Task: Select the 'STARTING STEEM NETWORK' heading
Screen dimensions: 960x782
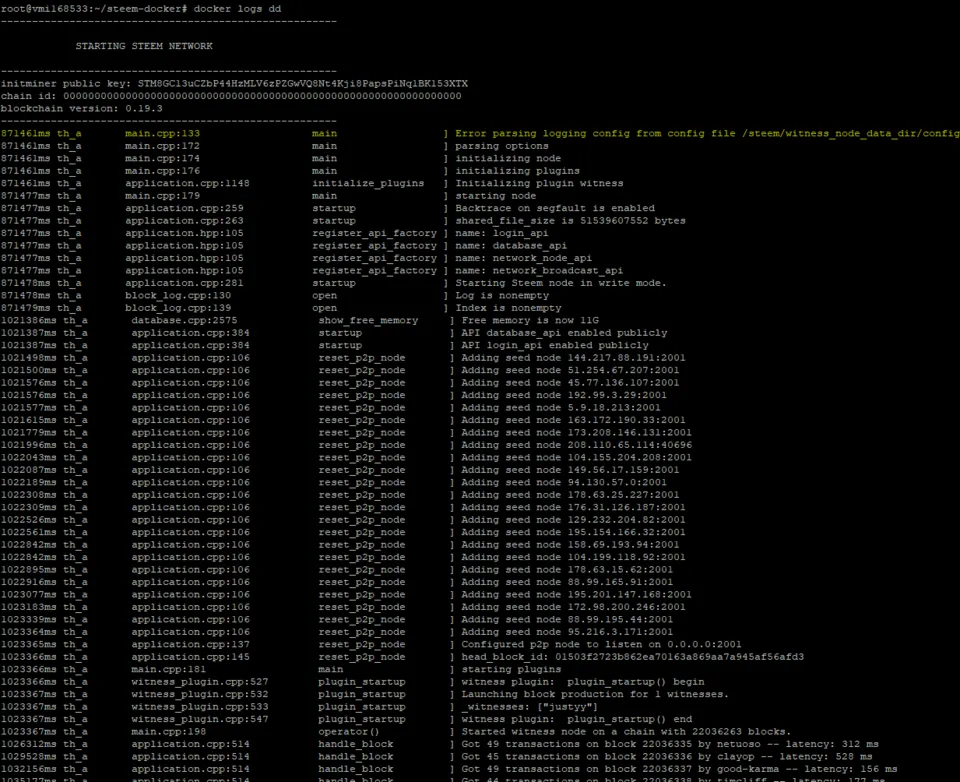Action: point(144,46)
